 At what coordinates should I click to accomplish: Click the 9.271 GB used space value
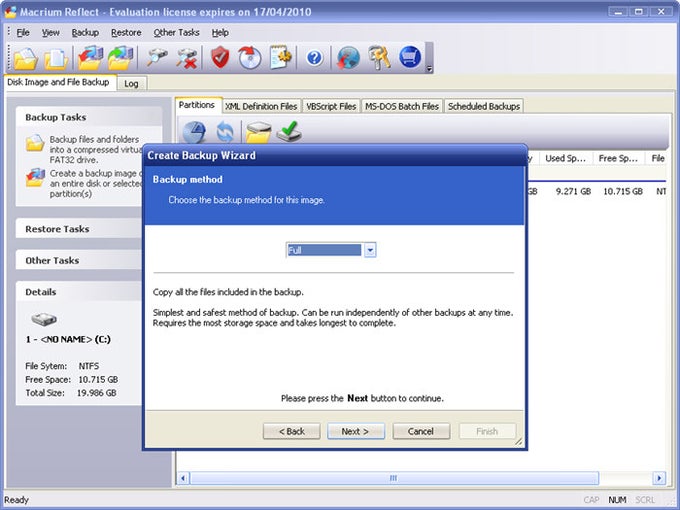[573, 191]
